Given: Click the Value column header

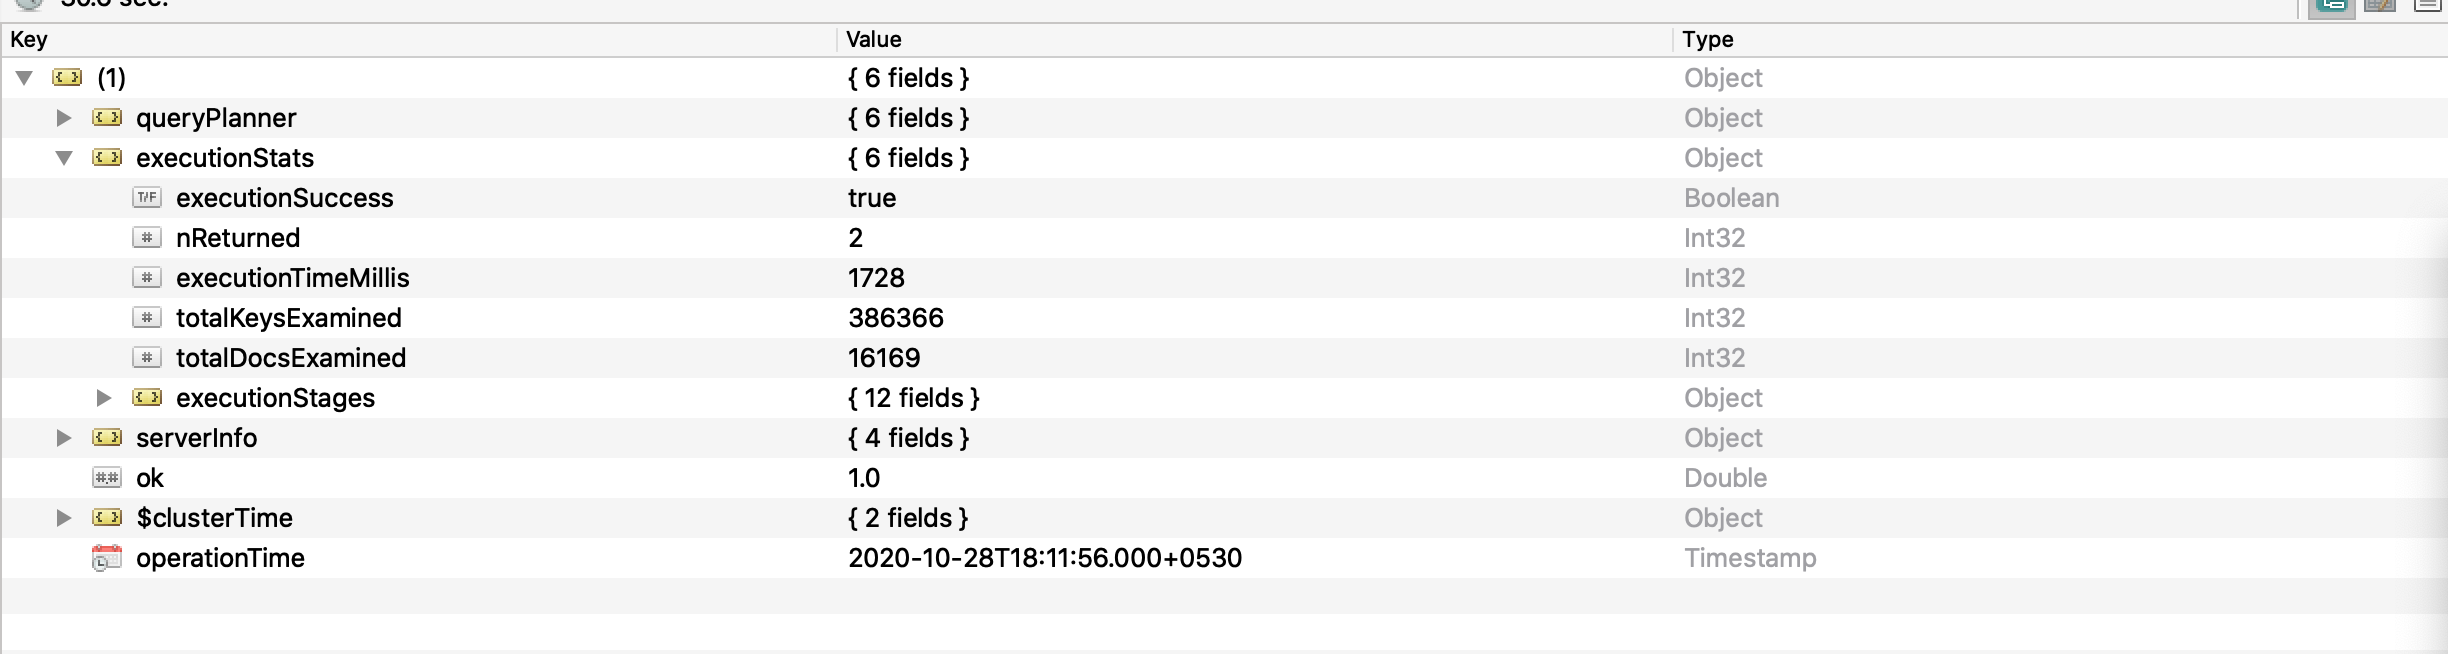Looking at the screenshot, I should point(873,39).
